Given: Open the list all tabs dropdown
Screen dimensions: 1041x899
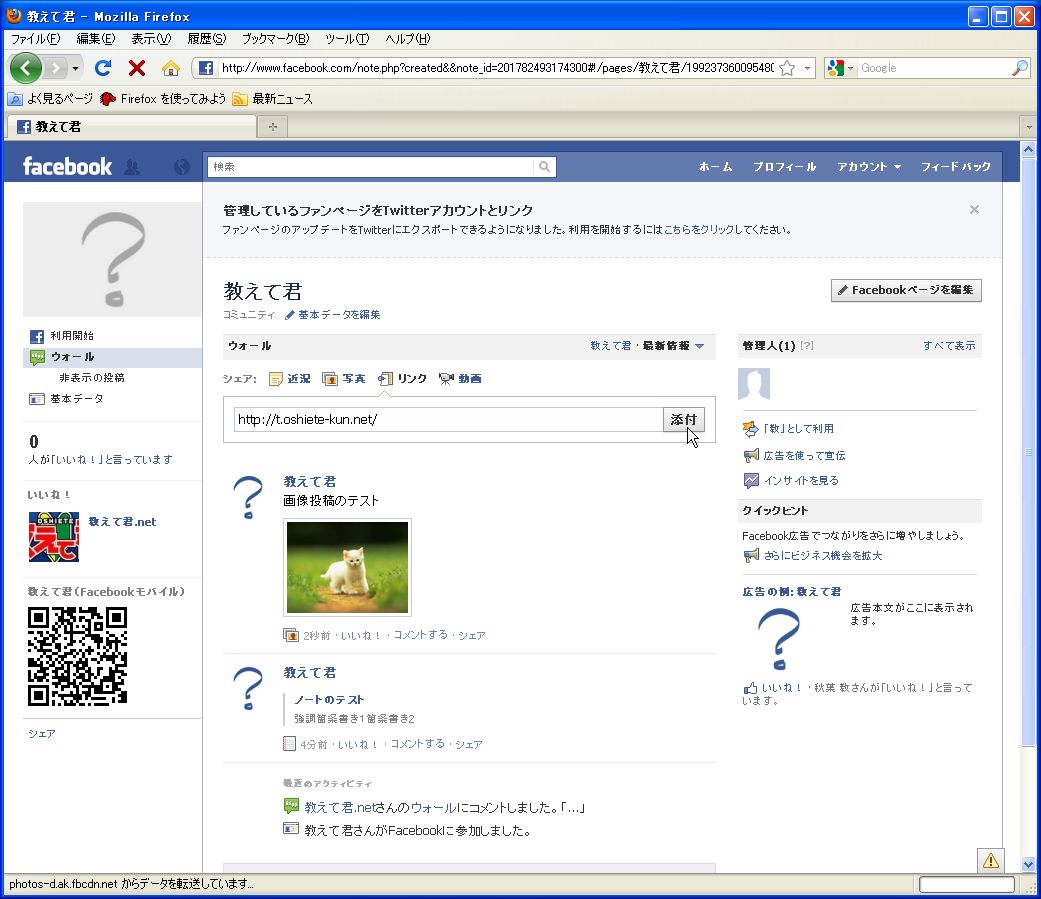Looking at the screenshot, I should (x=1028, y=126).
